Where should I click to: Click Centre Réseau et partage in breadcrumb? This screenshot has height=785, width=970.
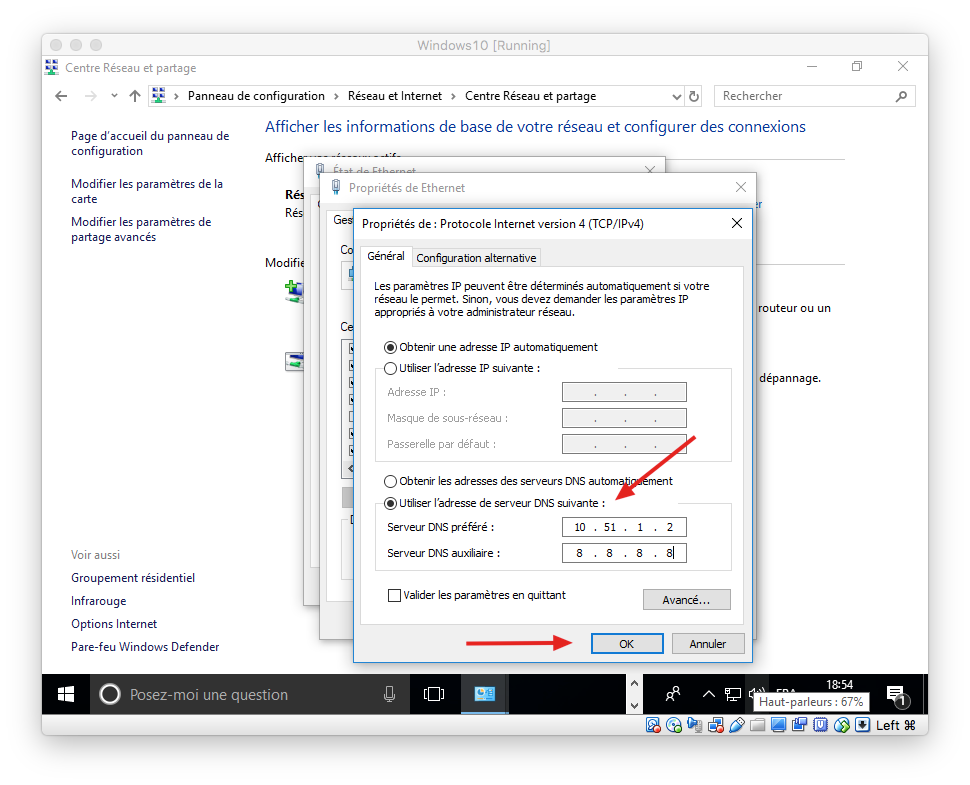pos(531,96)
